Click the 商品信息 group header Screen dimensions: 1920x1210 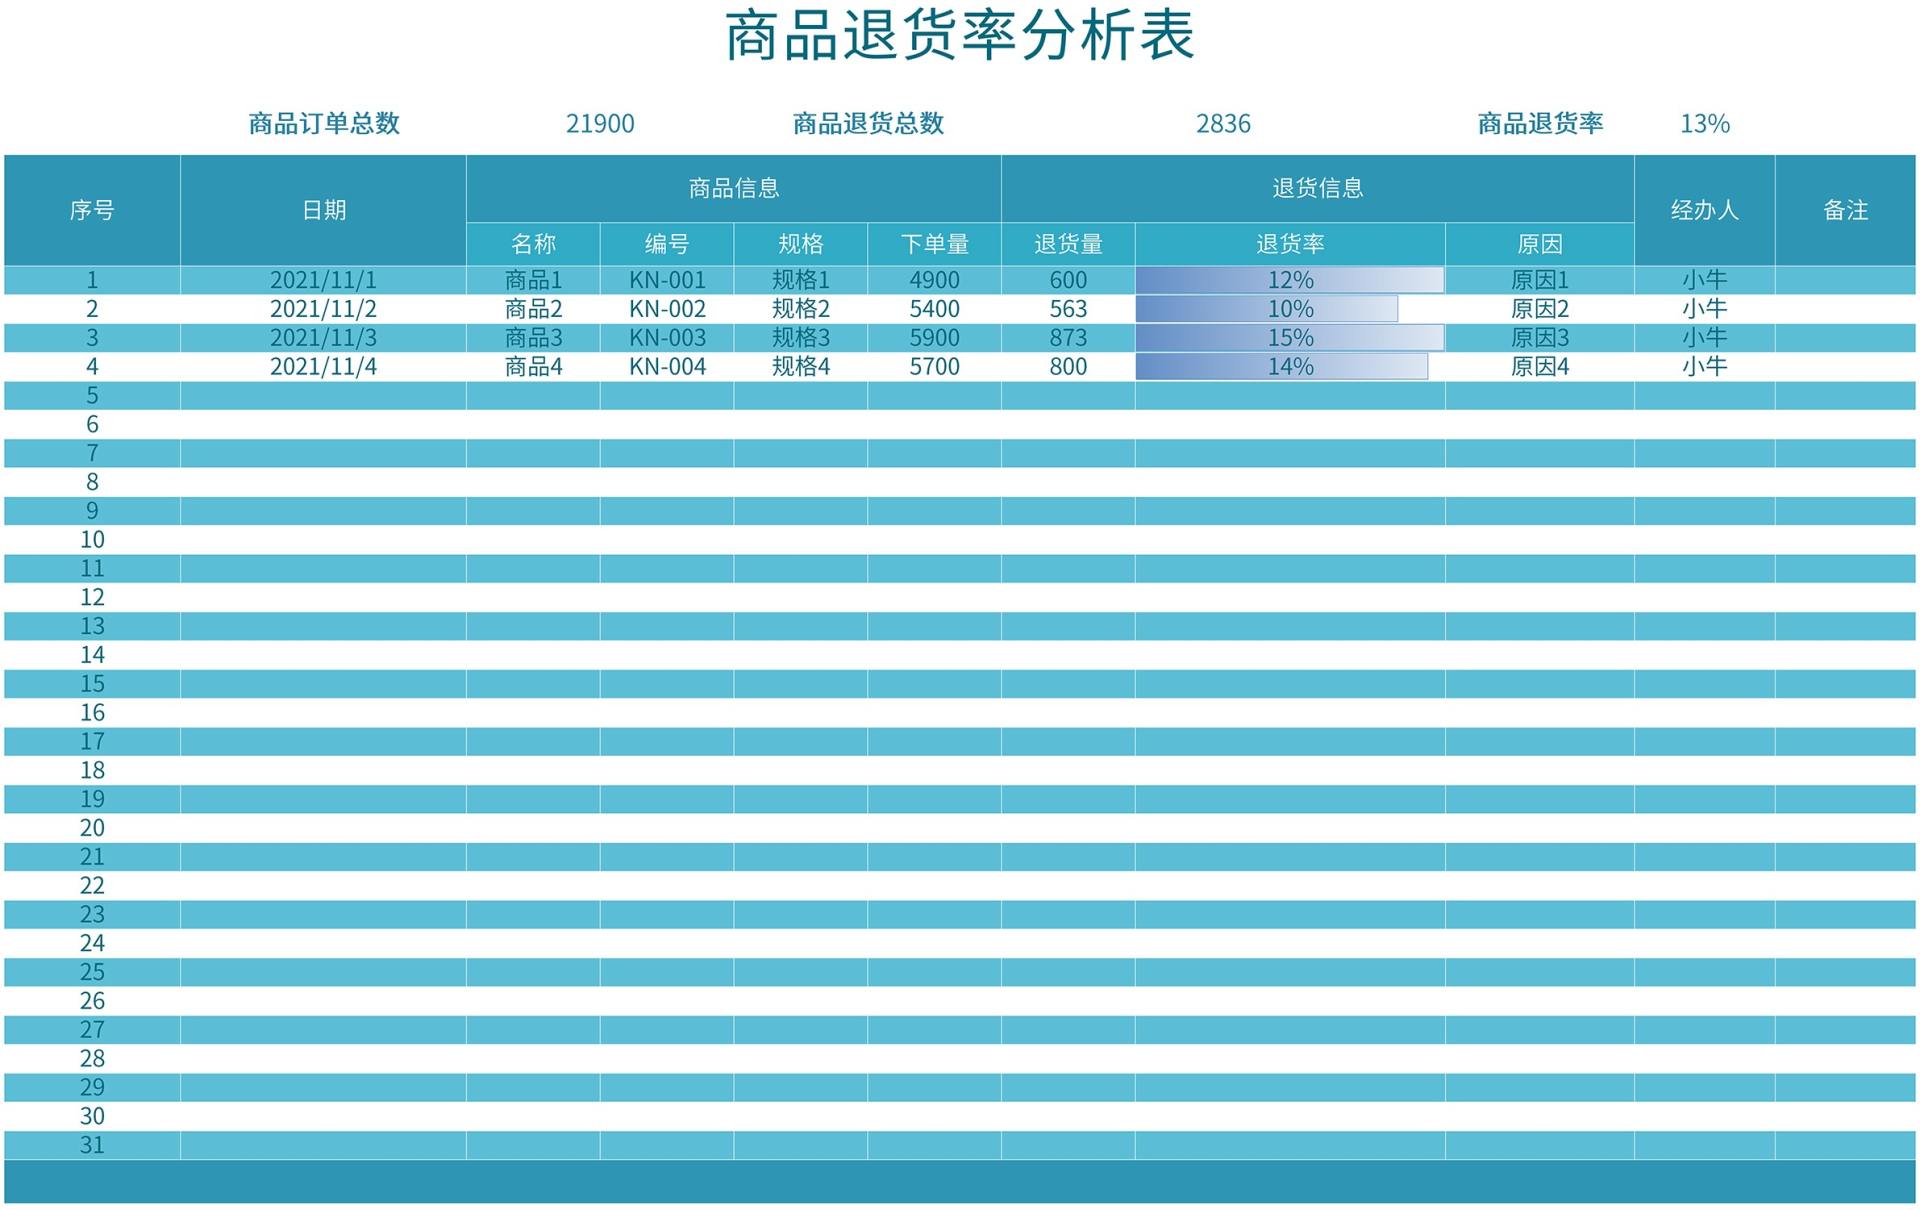(x=734, y=188)
